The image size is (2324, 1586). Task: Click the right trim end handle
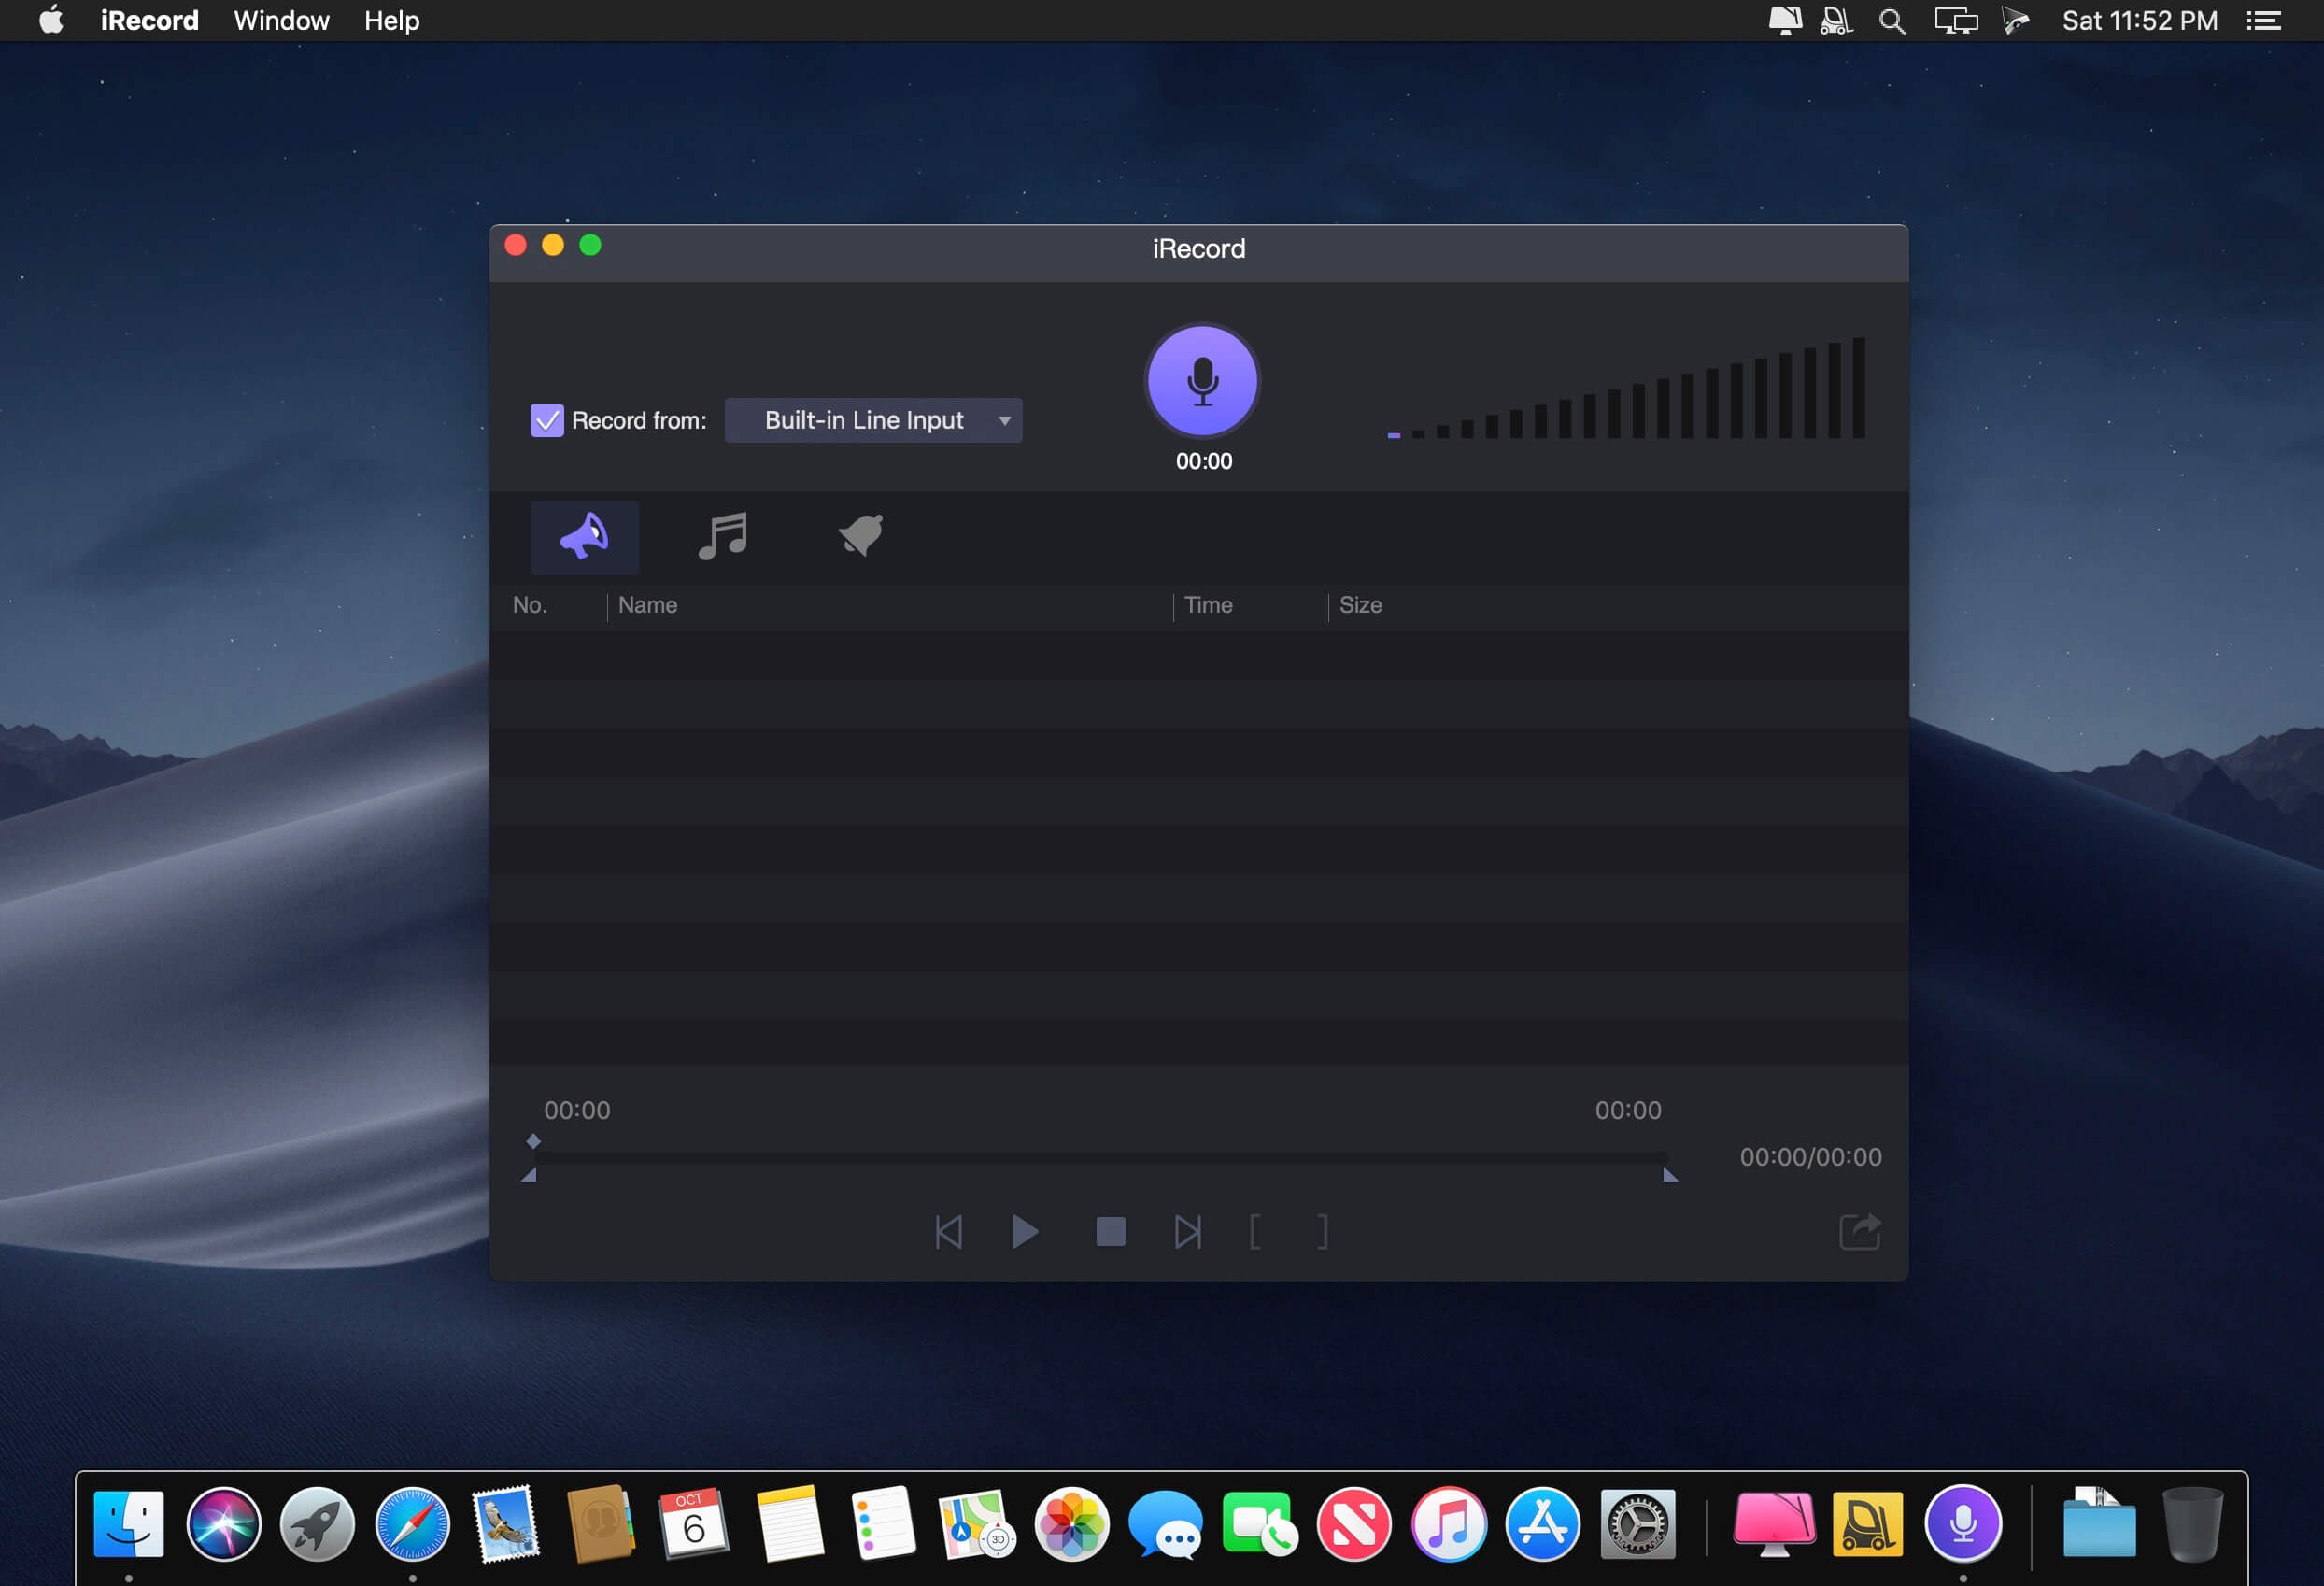tap(1670, 1175)
